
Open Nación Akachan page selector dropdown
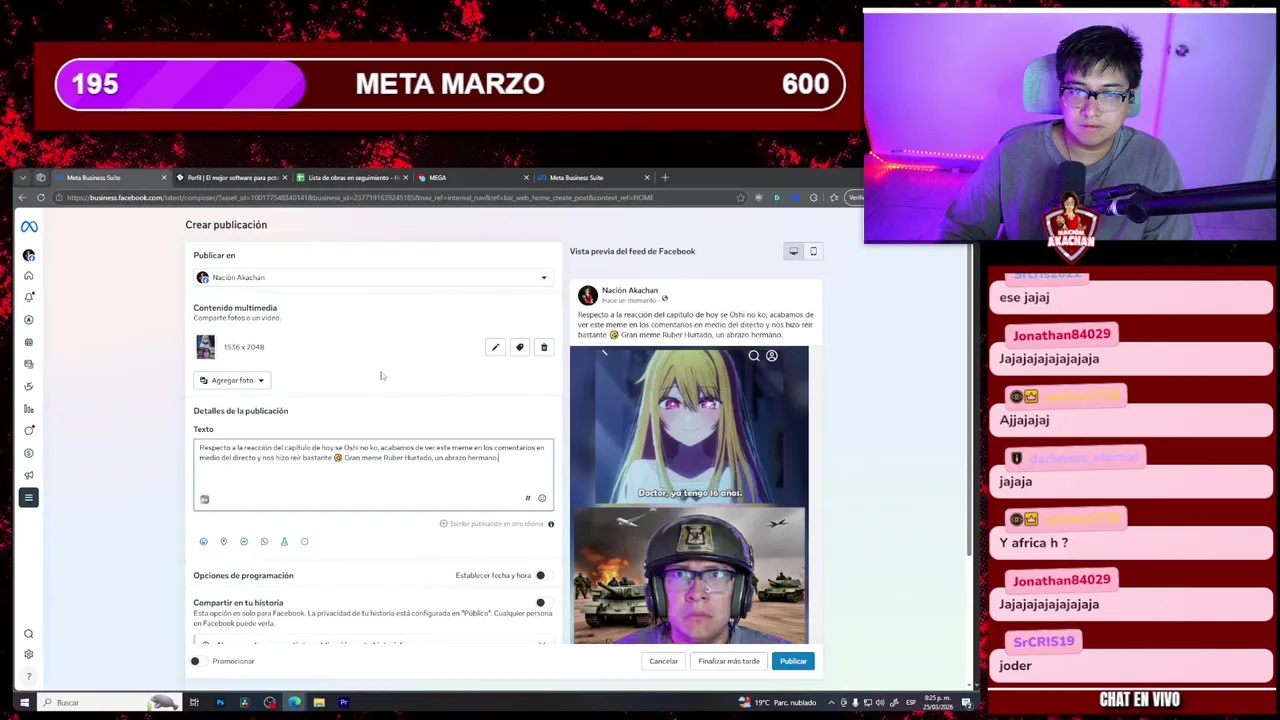tap(373, 277)
